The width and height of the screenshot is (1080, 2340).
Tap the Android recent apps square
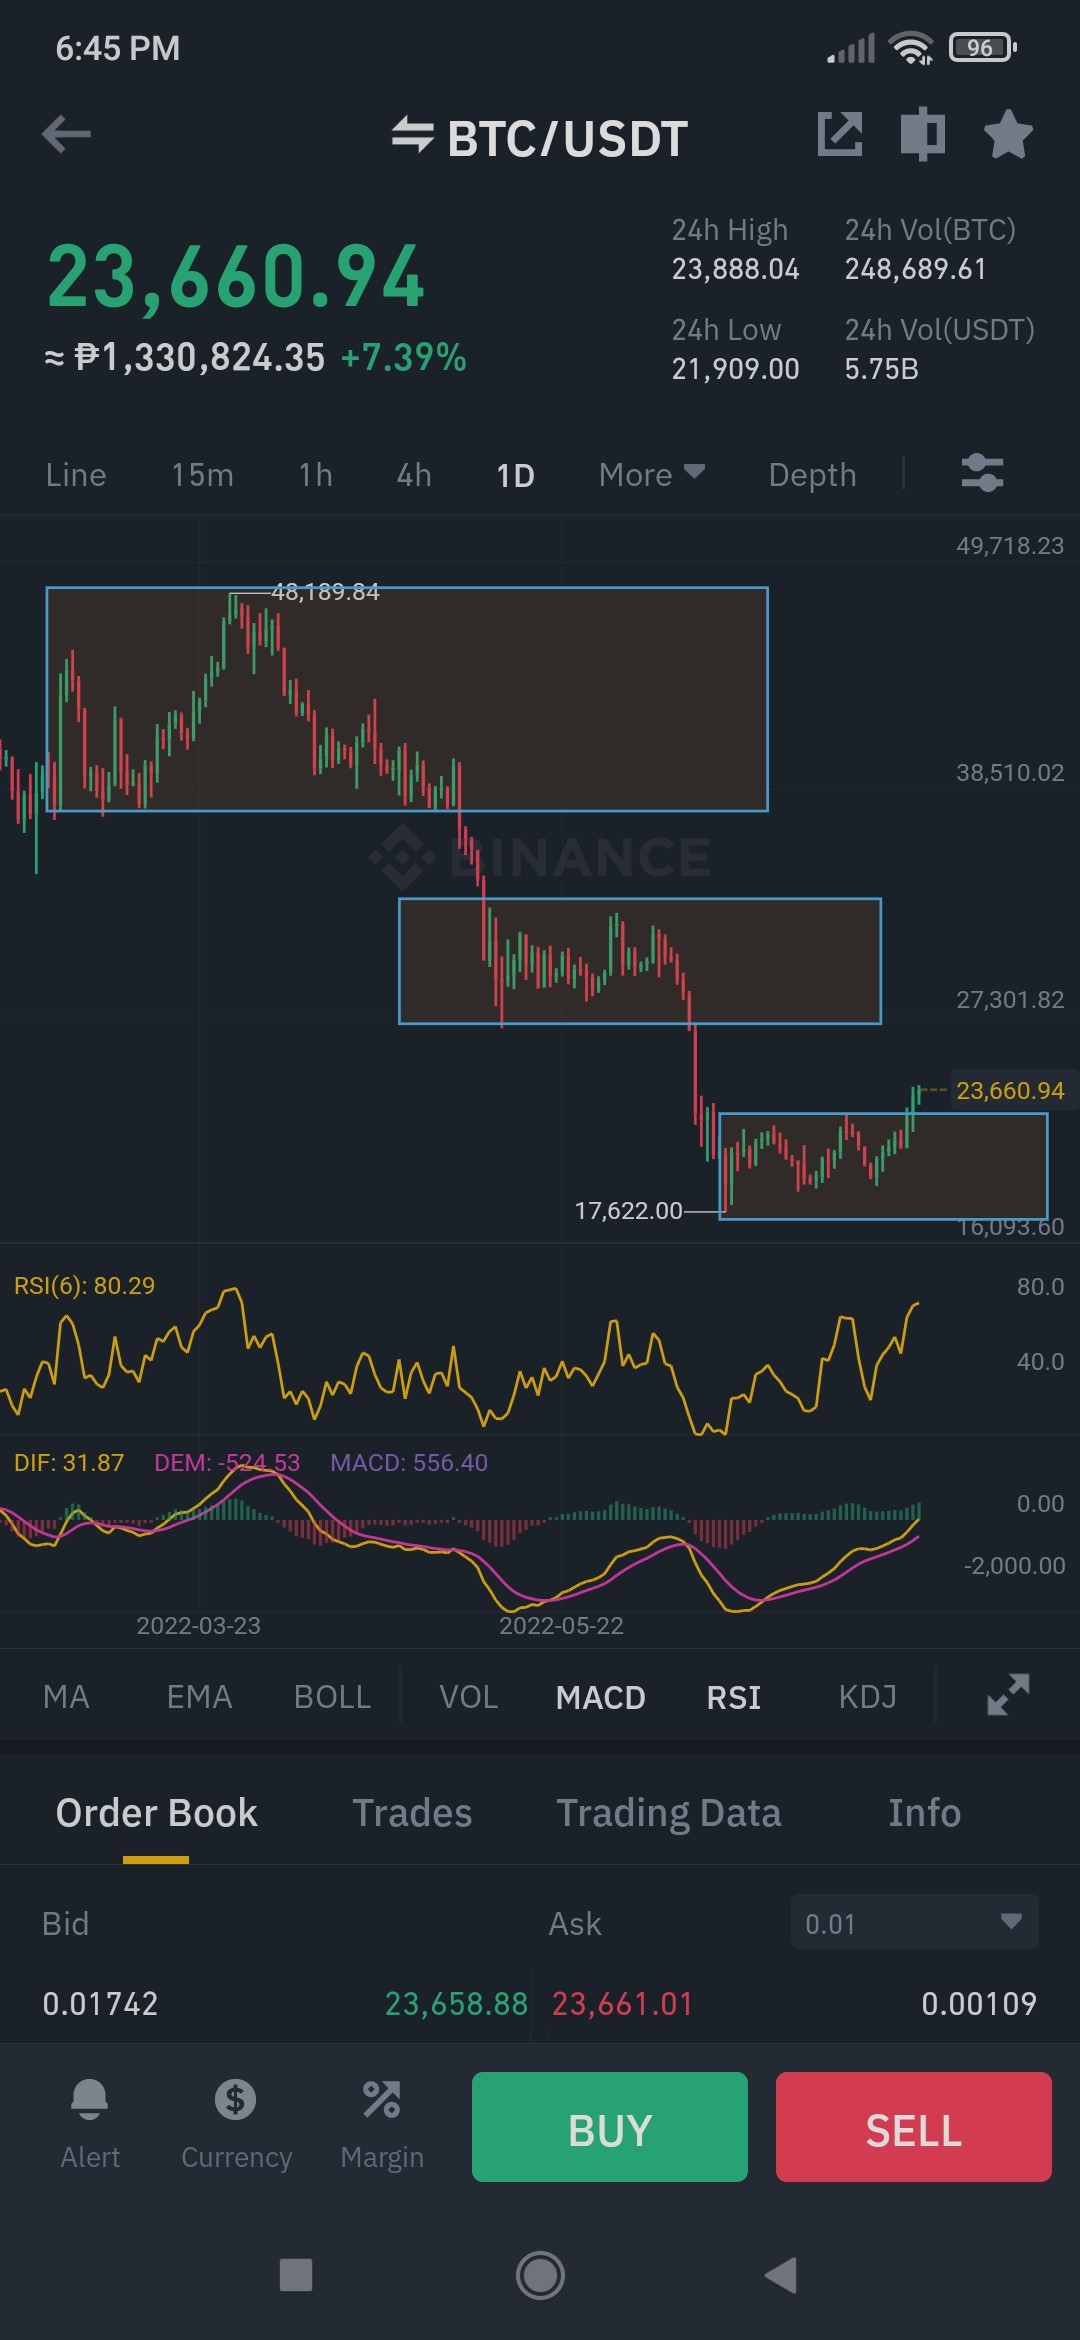tap(295, 2275)
